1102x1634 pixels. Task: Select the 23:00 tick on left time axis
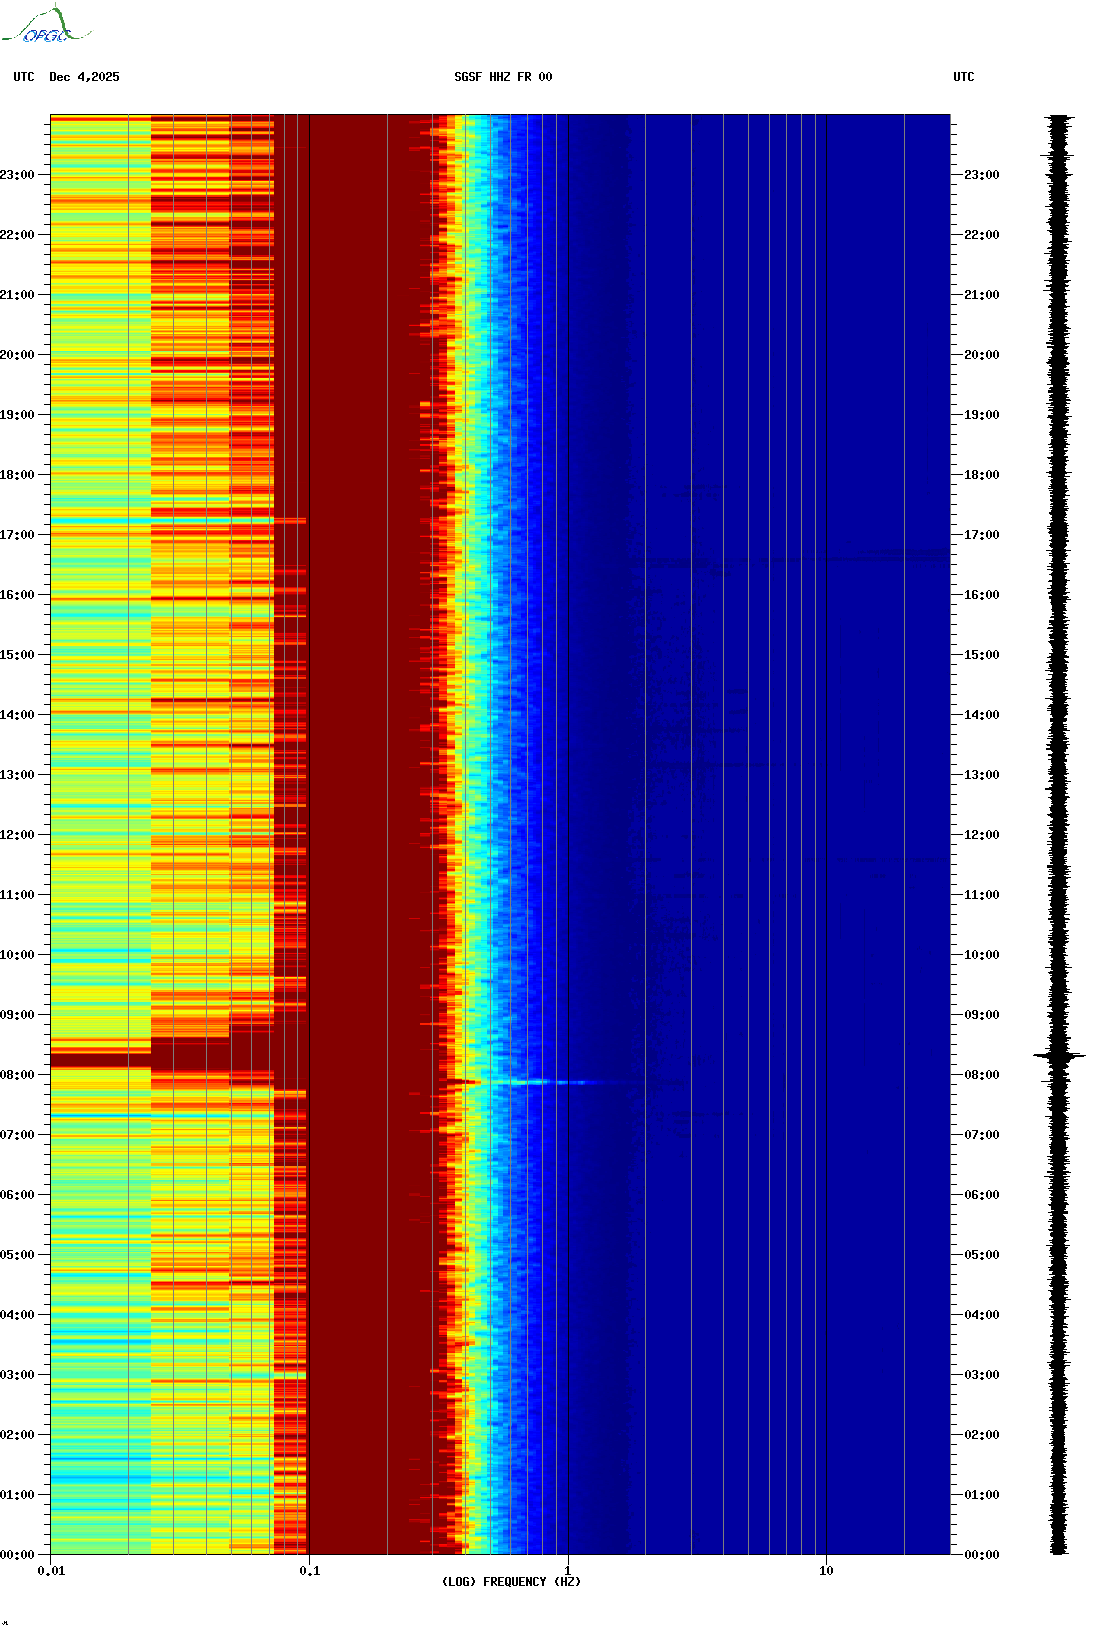[18, 175]
